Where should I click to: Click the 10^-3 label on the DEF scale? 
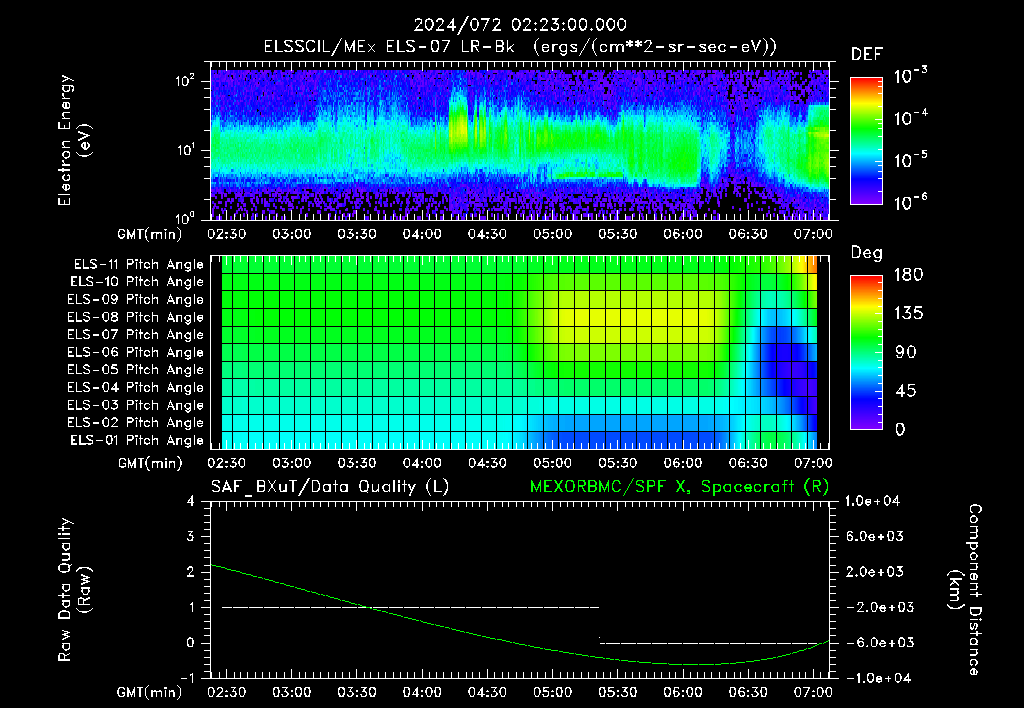pos(910,76)
